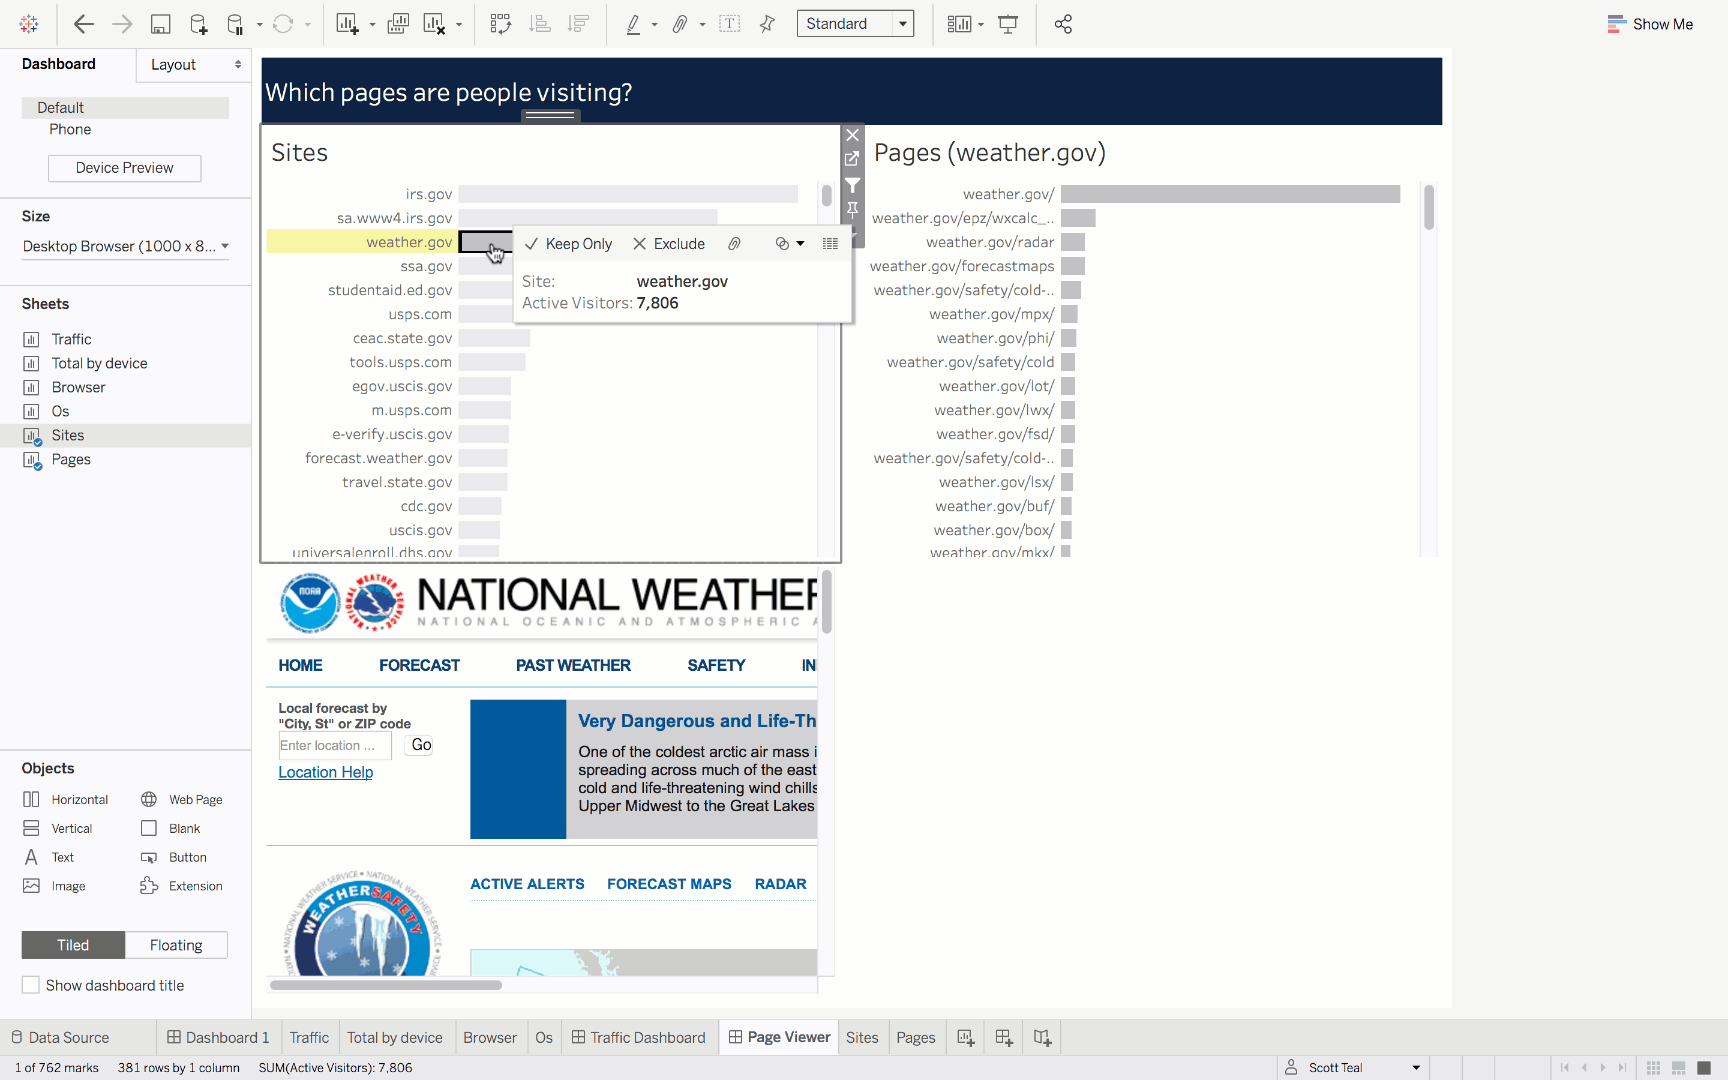Click the Swap rows and columns icon

pyautogui.click(x=501, y=24)
